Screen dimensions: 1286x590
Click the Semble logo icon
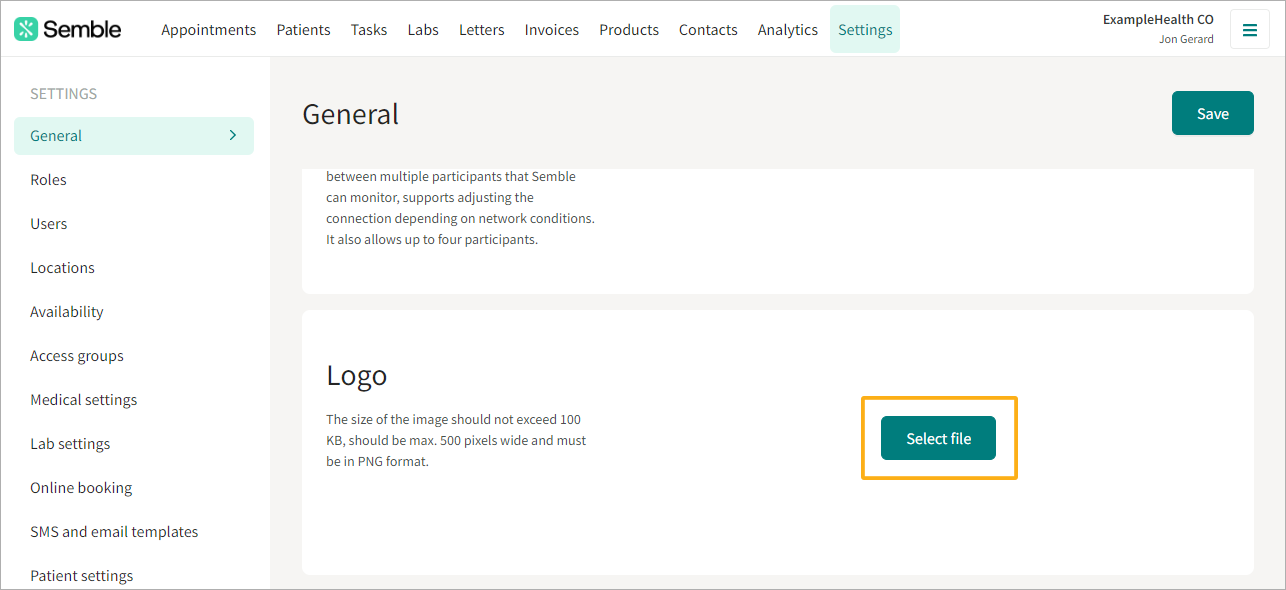pyautogui.click(x=25, y=29)
